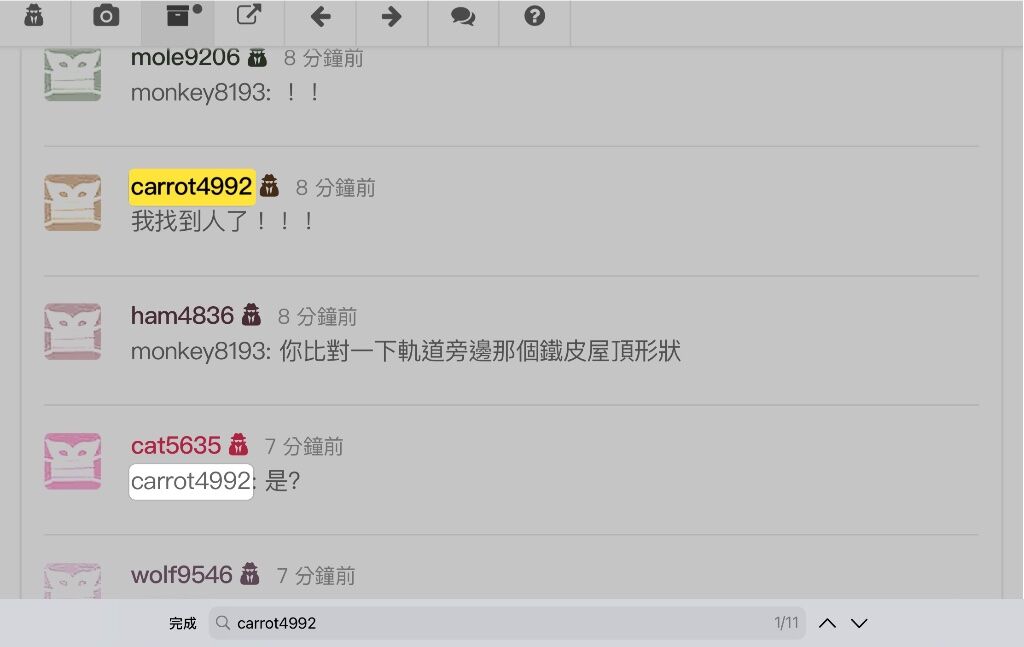Click ham4836 username
Viewport: 1024px width, 647px height.
(x=182, y=316)
